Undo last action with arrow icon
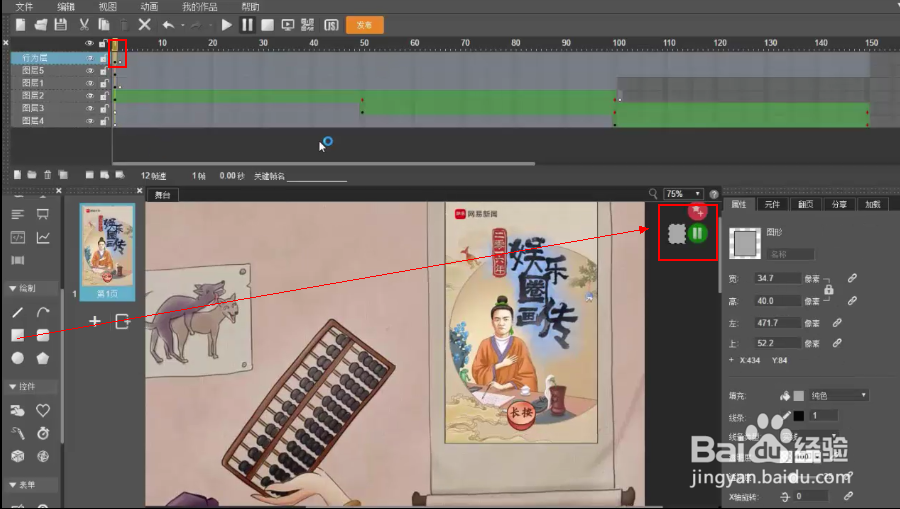 coord(168,25)
